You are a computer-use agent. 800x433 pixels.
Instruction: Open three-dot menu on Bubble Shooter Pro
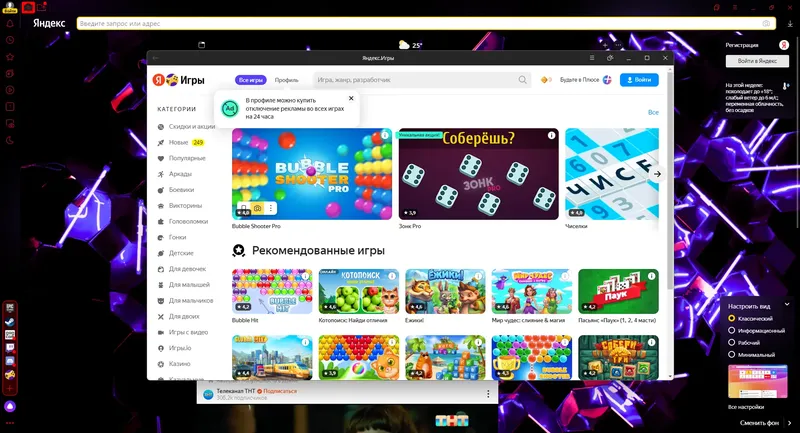tap(271, 208)
